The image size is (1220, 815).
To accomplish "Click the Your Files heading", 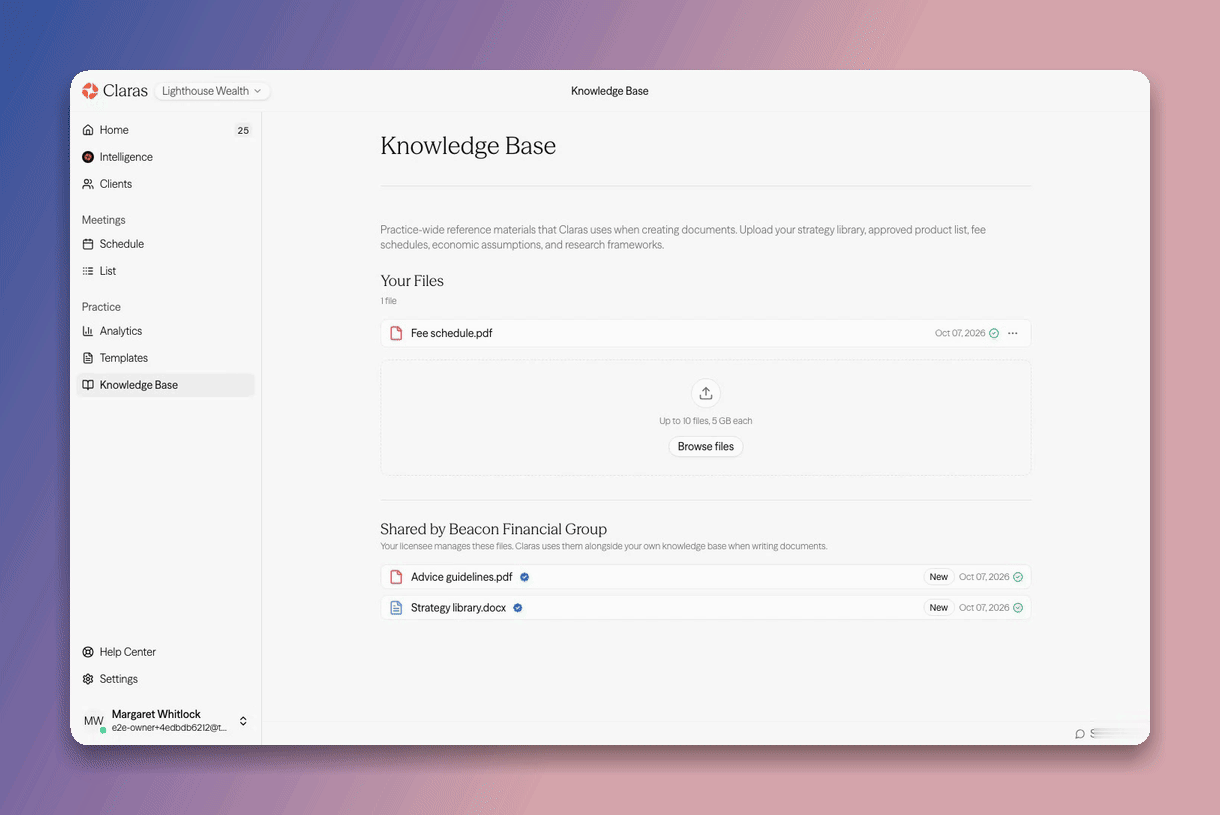I will pos(412,281).
